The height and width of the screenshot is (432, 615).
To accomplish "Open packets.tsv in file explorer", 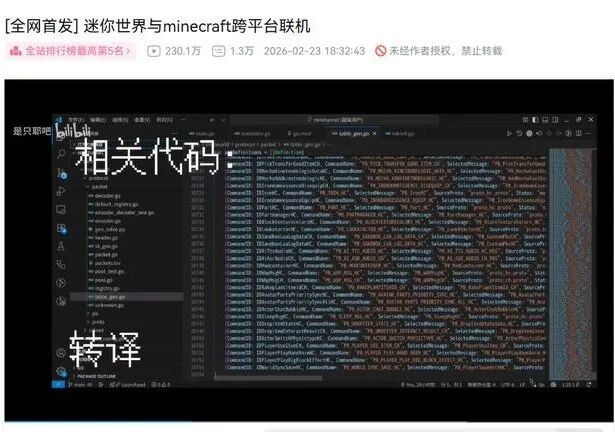I will coord(105,263).
